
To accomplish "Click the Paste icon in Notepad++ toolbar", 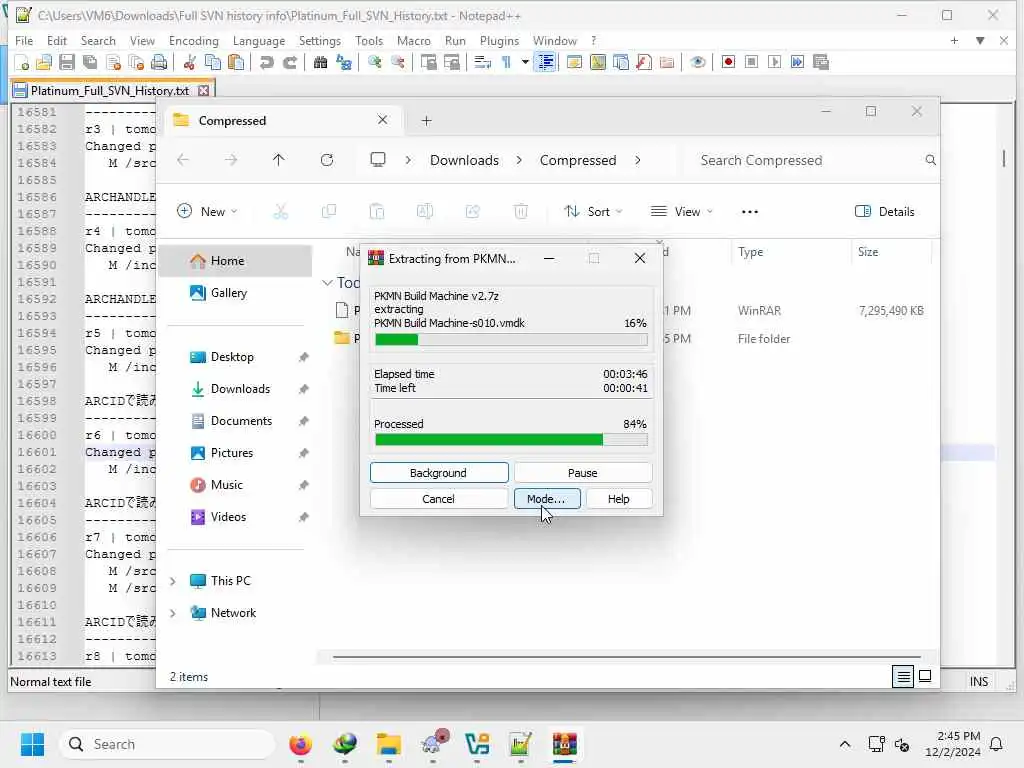I will (236, 63).
